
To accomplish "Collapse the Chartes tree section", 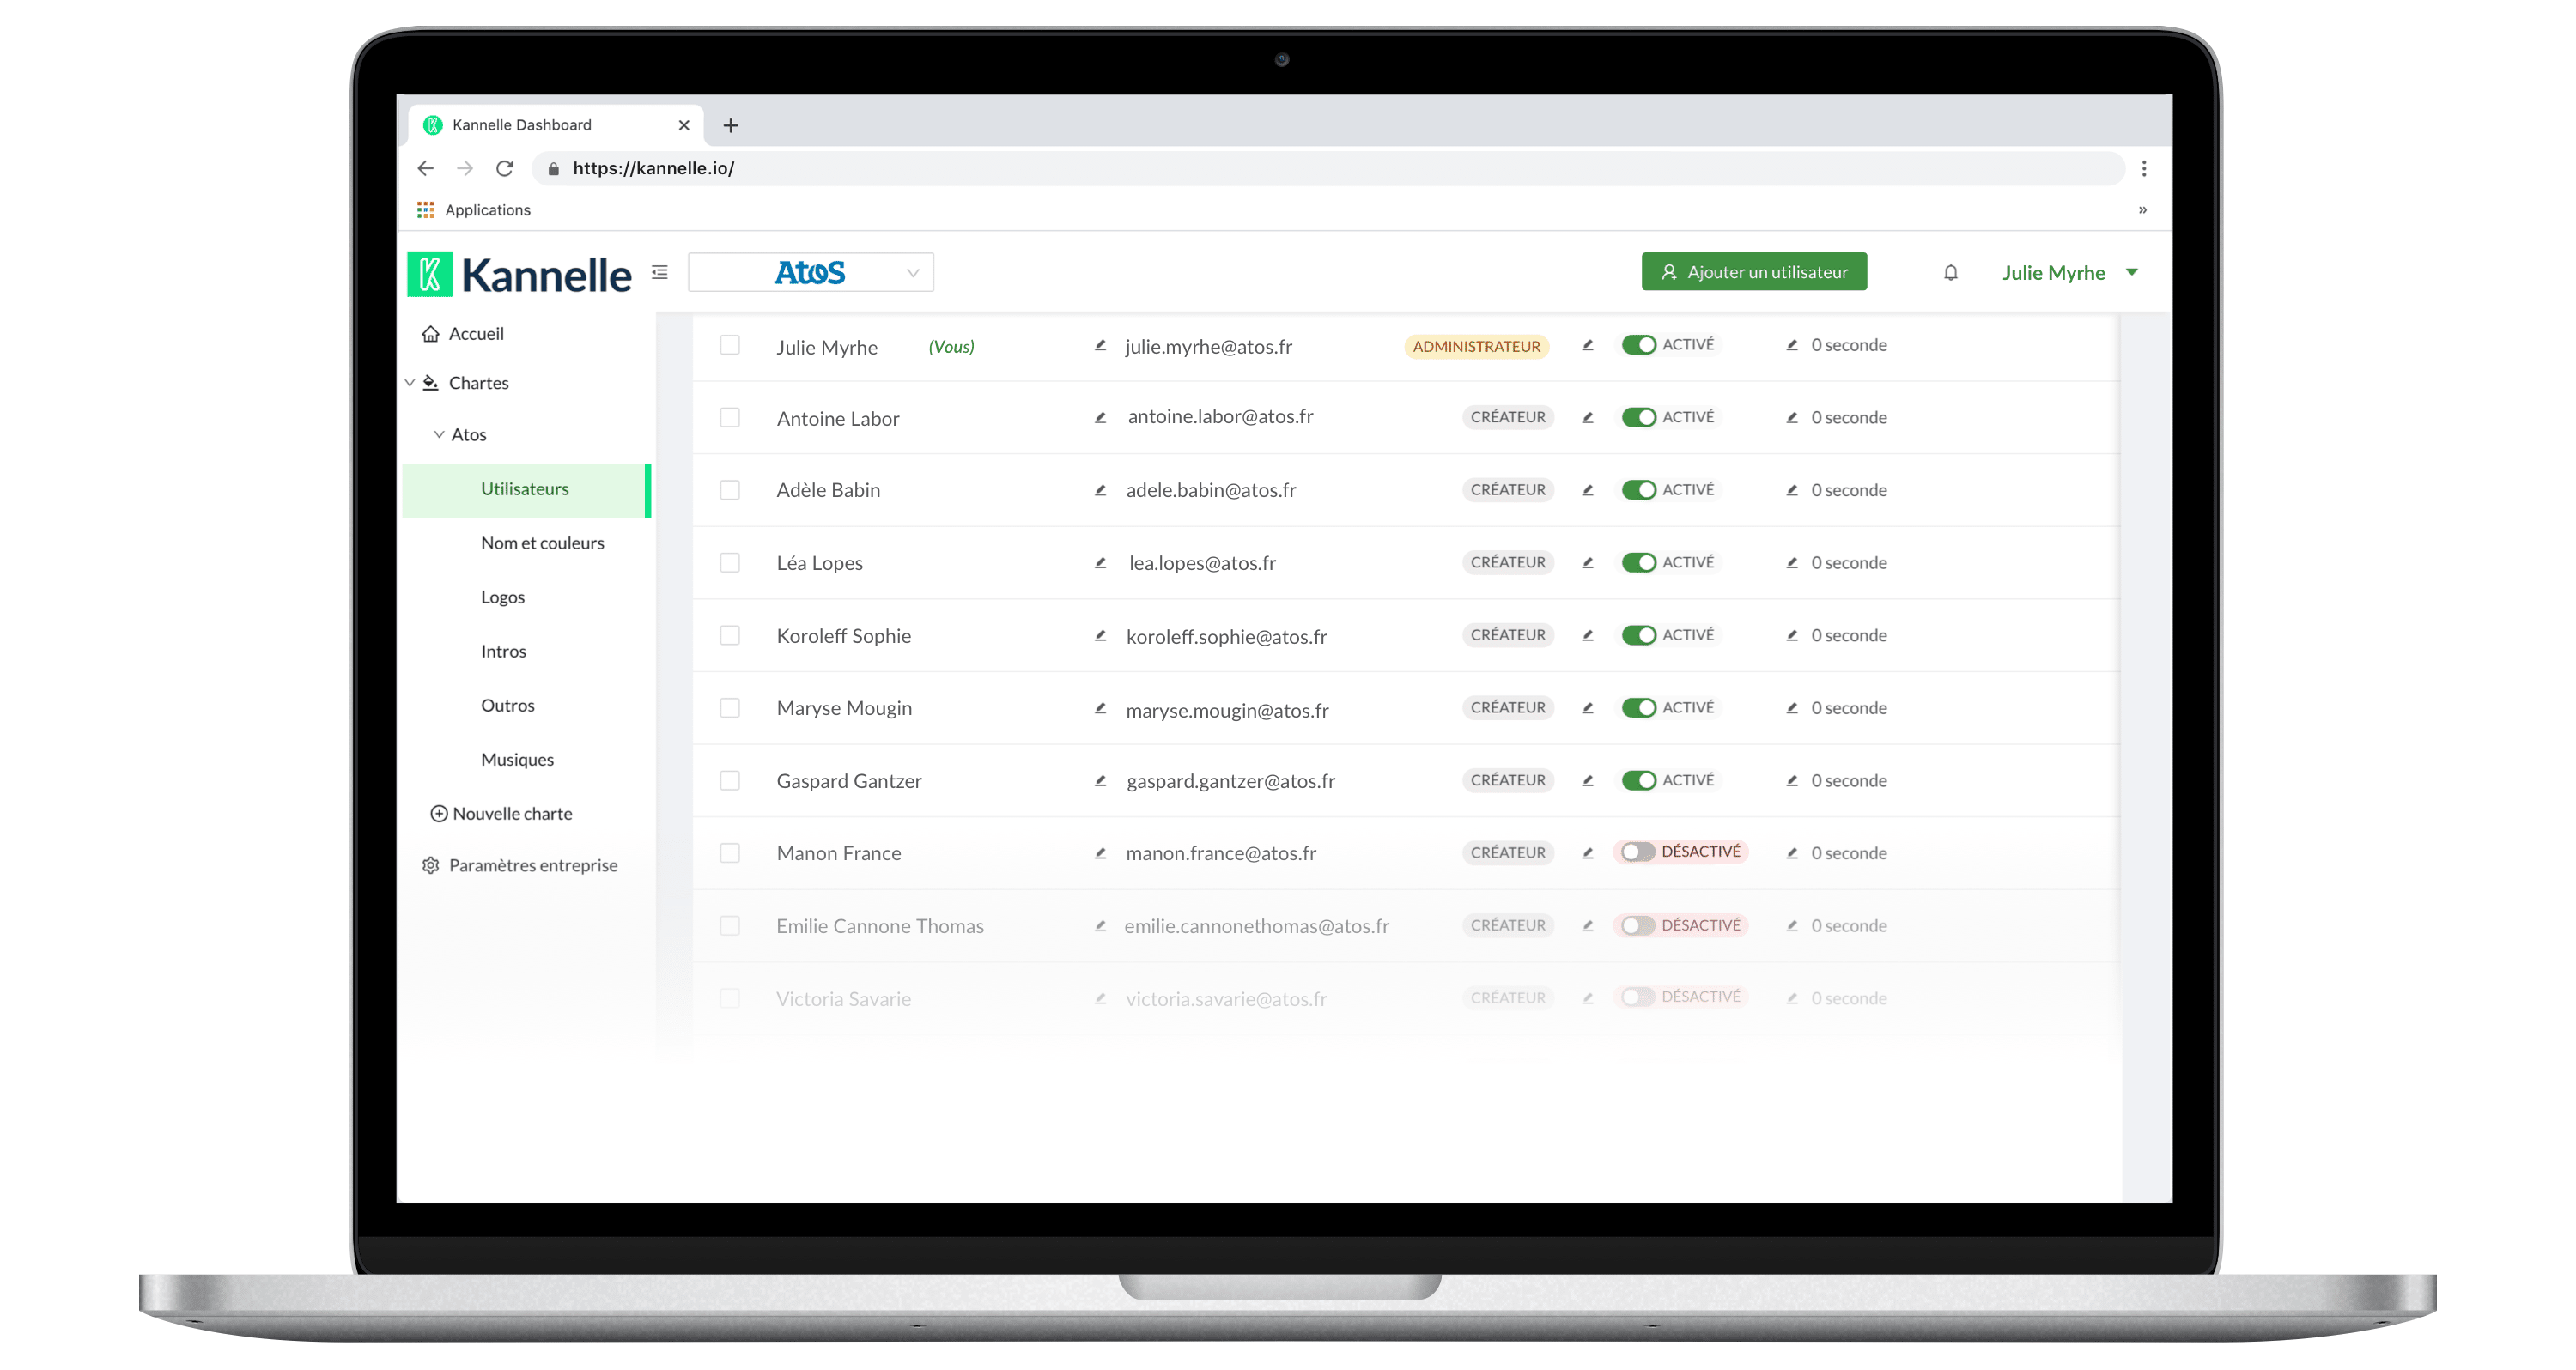I will (409, 383).
